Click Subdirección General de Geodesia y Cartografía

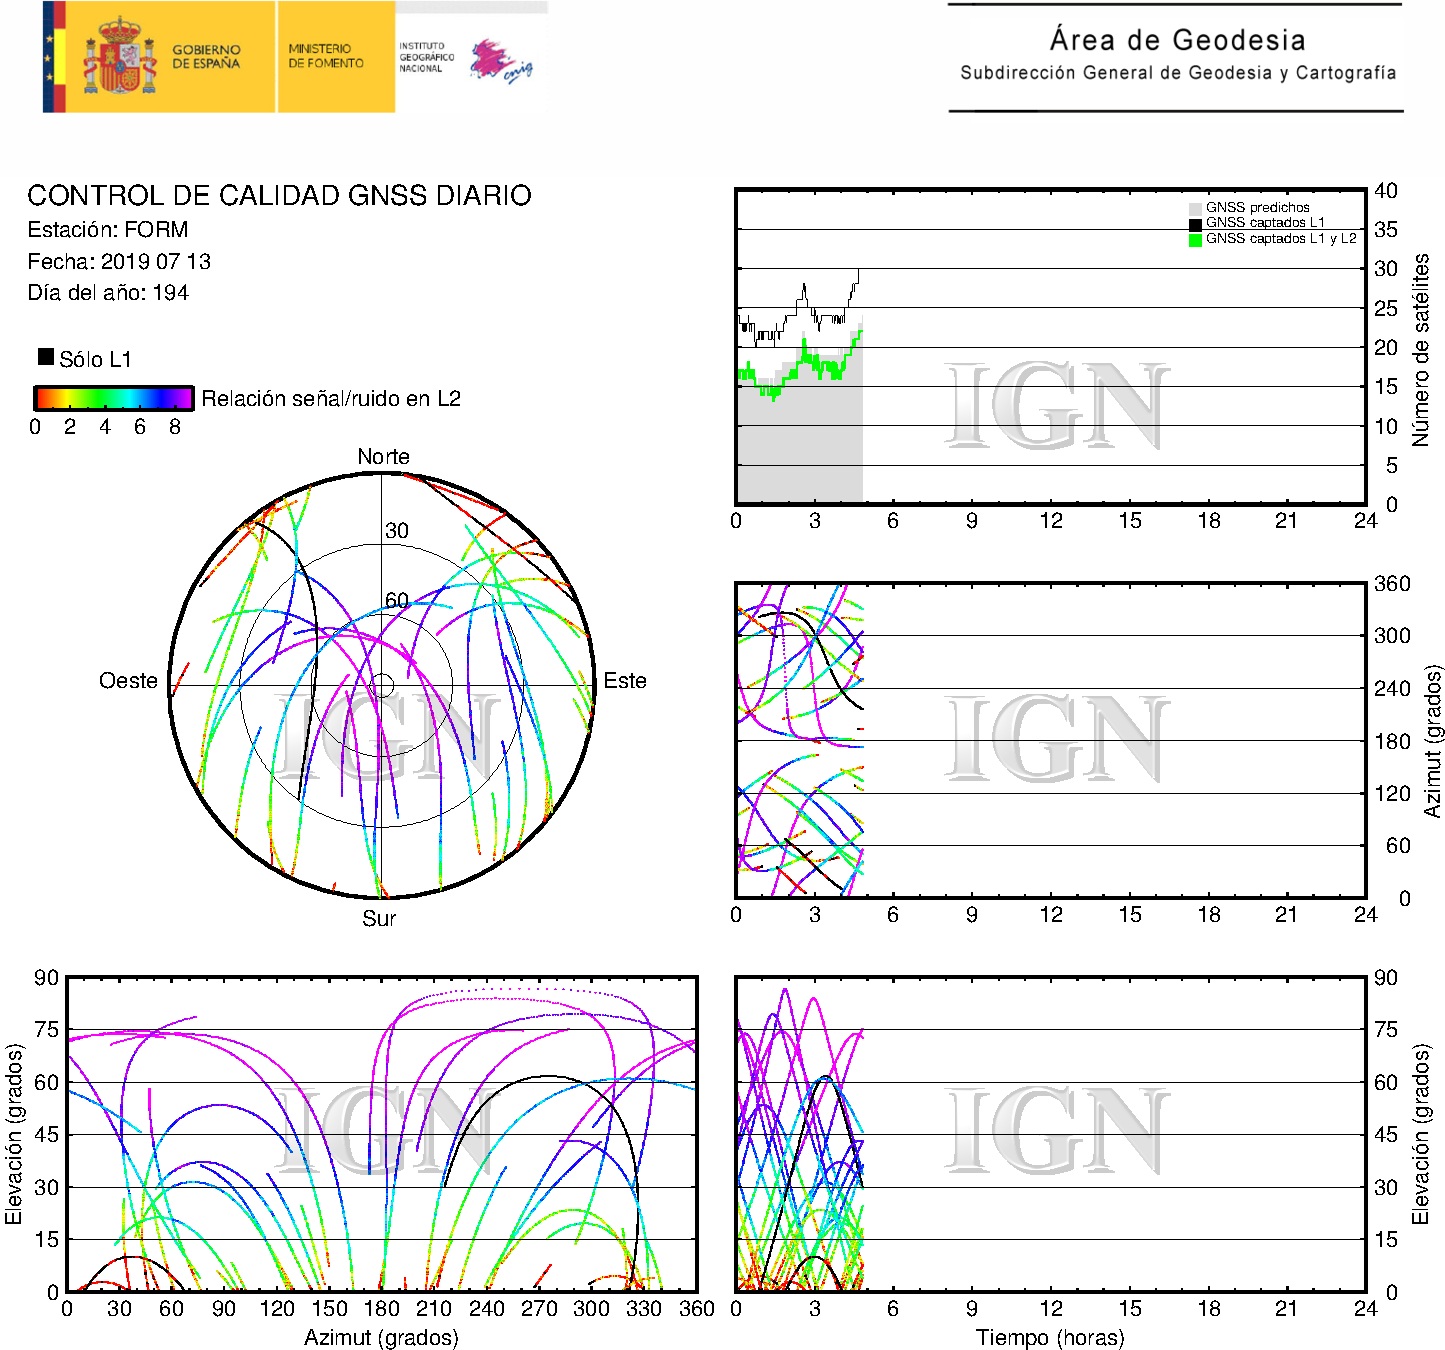coord(1177,73)
